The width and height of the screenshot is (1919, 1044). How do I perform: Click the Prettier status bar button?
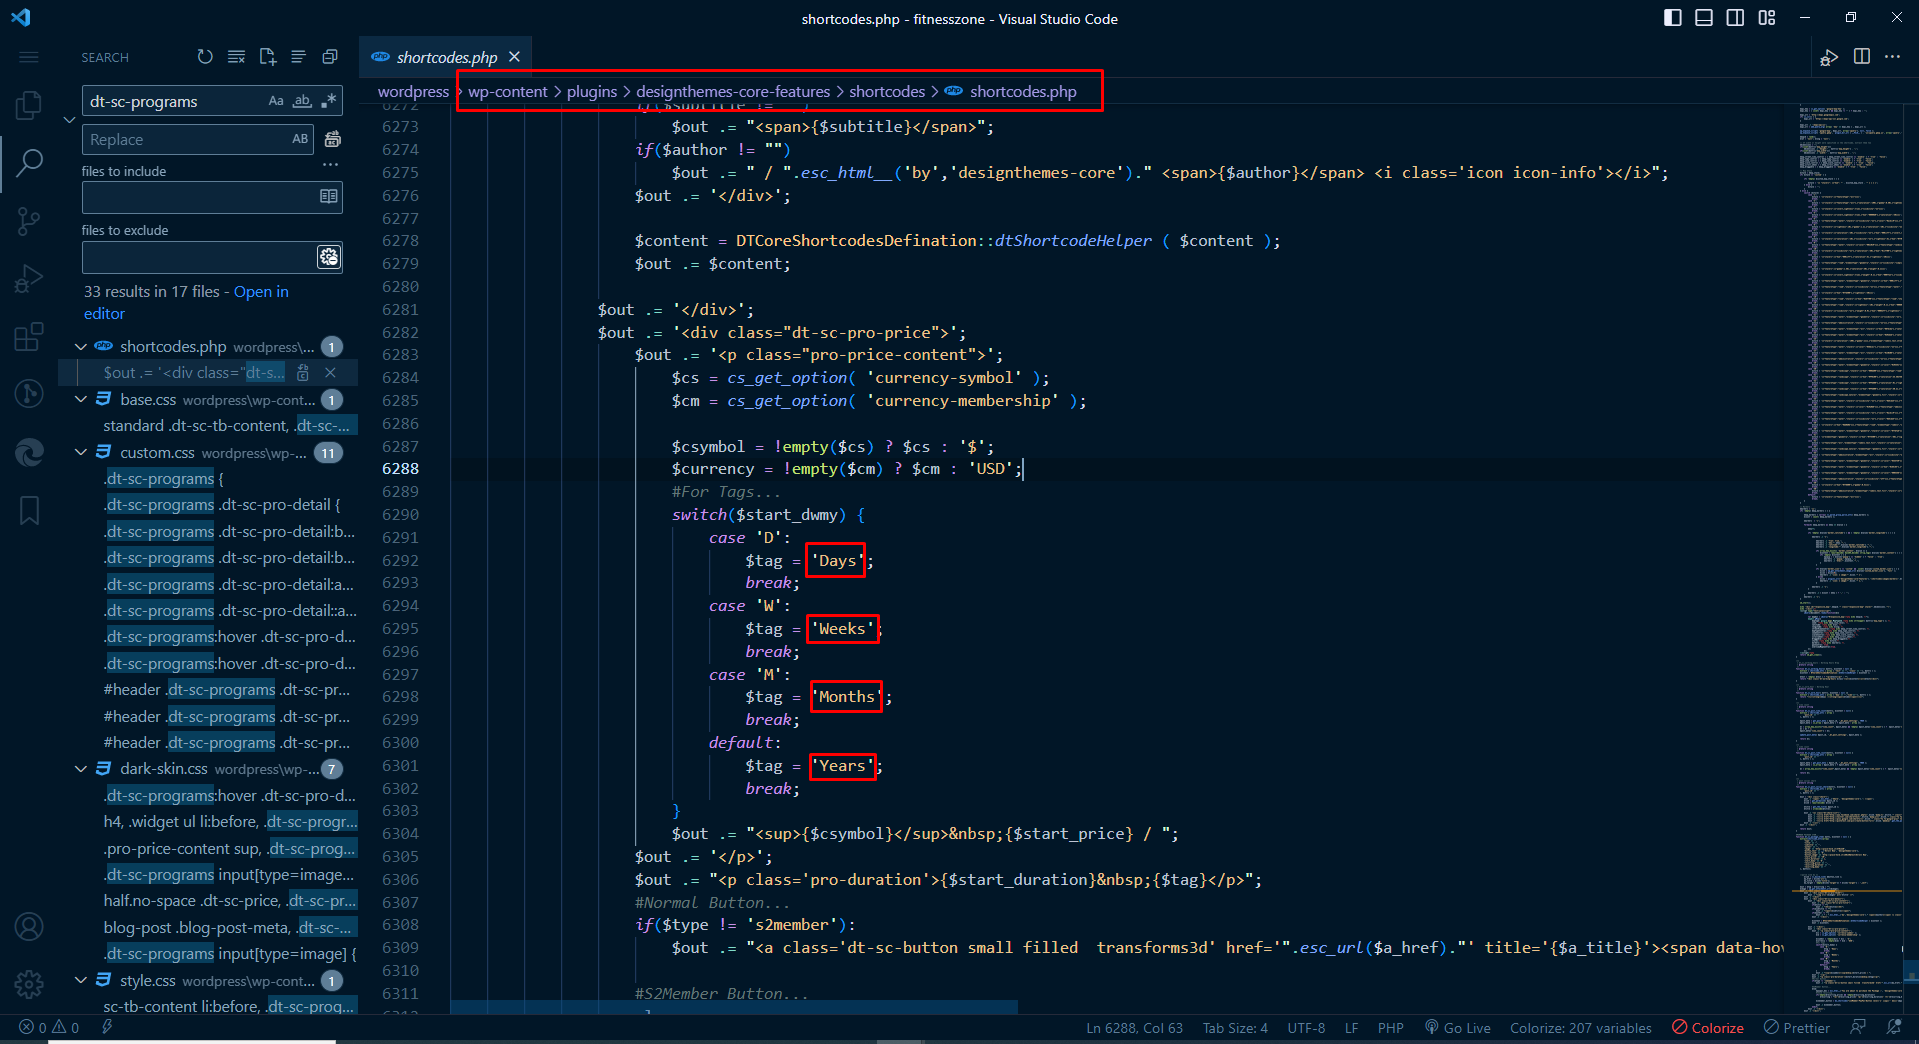[1797, 1028]
